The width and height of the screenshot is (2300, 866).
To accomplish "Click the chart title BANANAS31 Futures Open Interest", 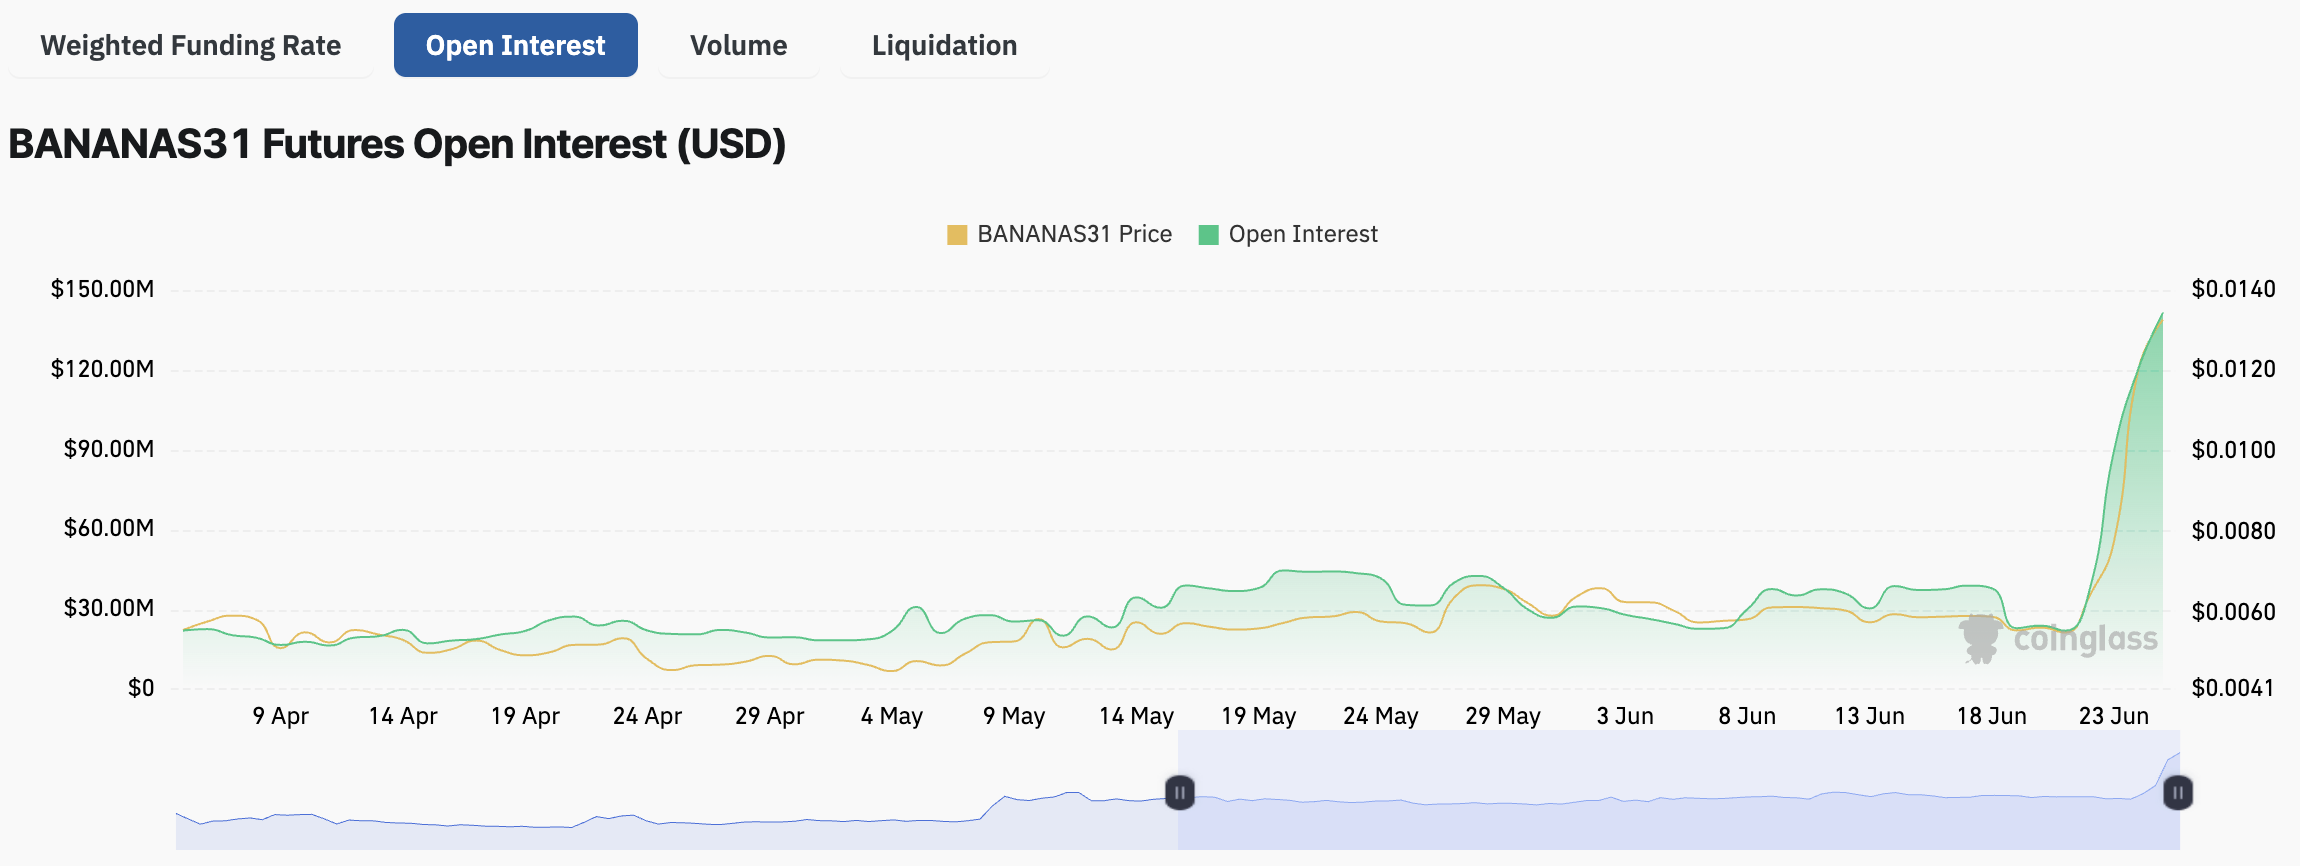I will (397, 144).
